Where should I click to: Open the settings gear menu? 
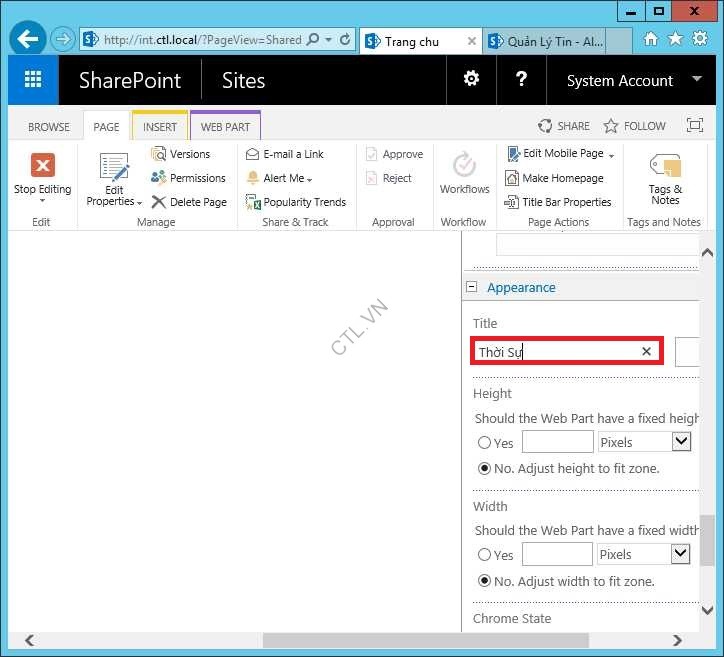(471, 80)
